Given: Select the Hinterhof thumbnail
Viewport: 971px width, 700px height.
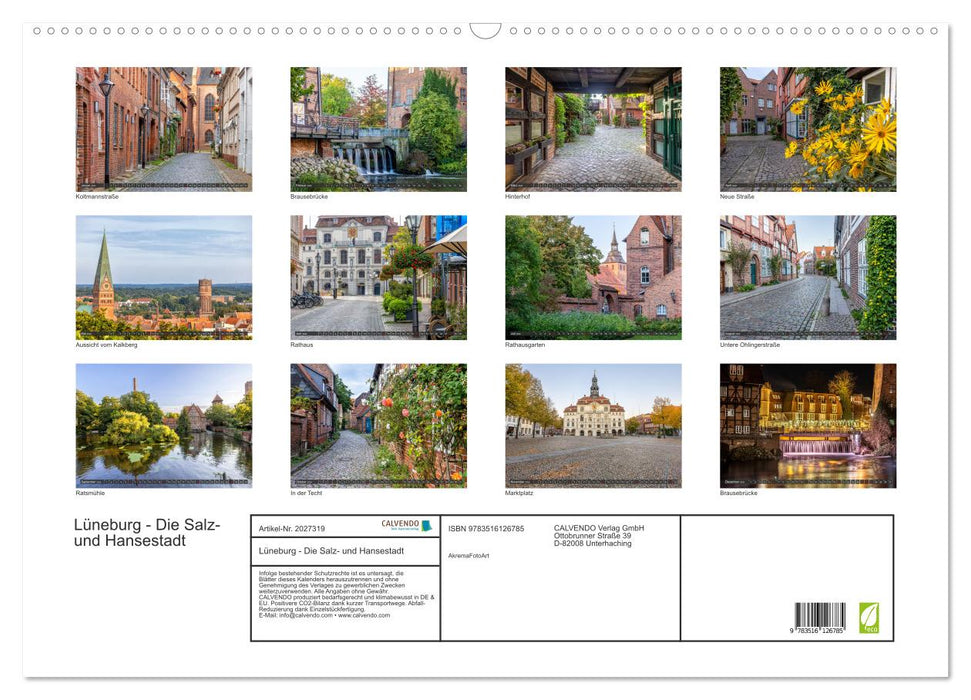Looking at the screenshot, I should (592, 128).
